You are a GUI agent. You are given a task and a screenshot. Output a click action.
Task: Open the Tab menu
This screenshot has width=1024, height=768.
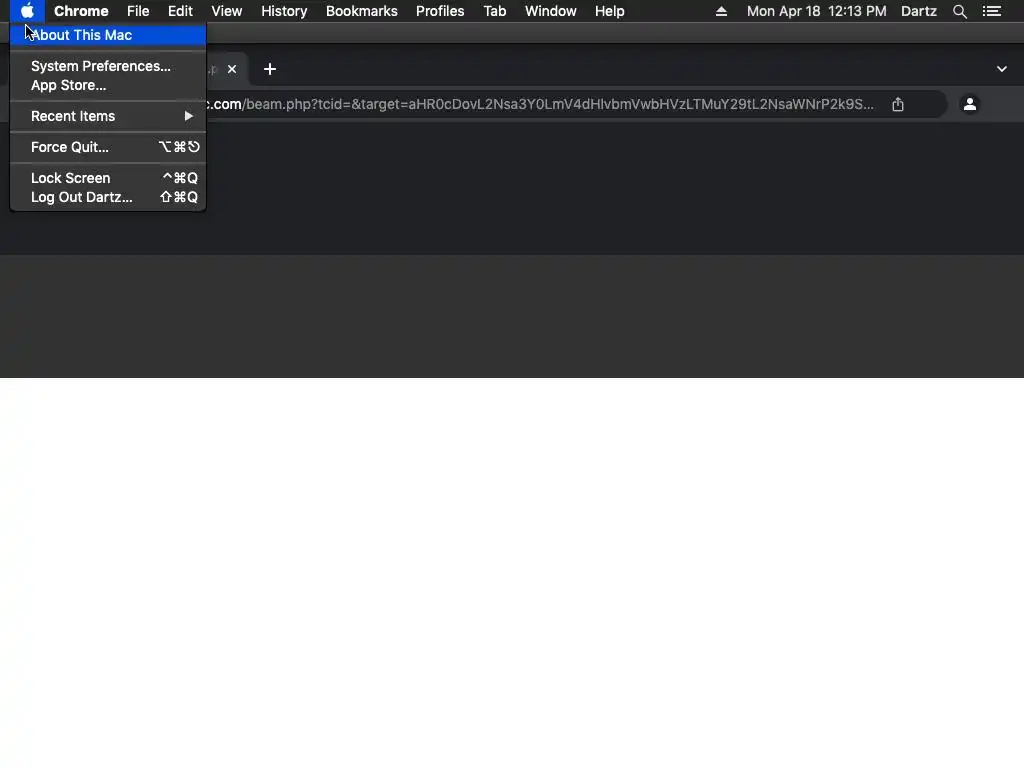pyautogui.click(x=495, y=11)
